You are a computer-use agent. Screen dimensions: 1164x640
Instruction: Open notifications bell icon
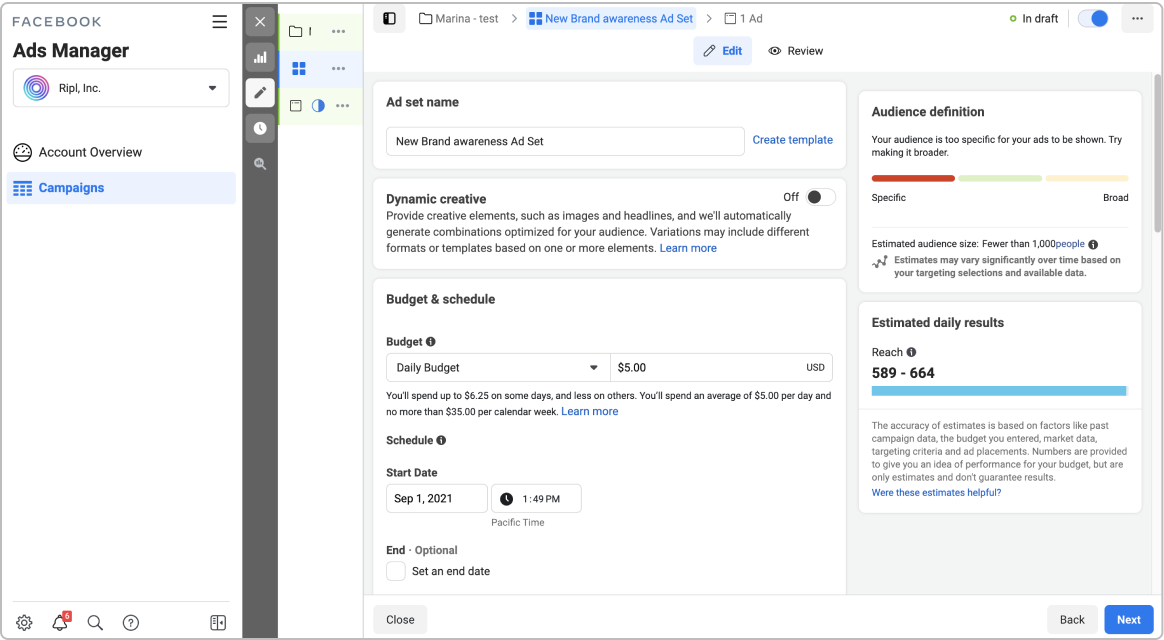point(60,622)
